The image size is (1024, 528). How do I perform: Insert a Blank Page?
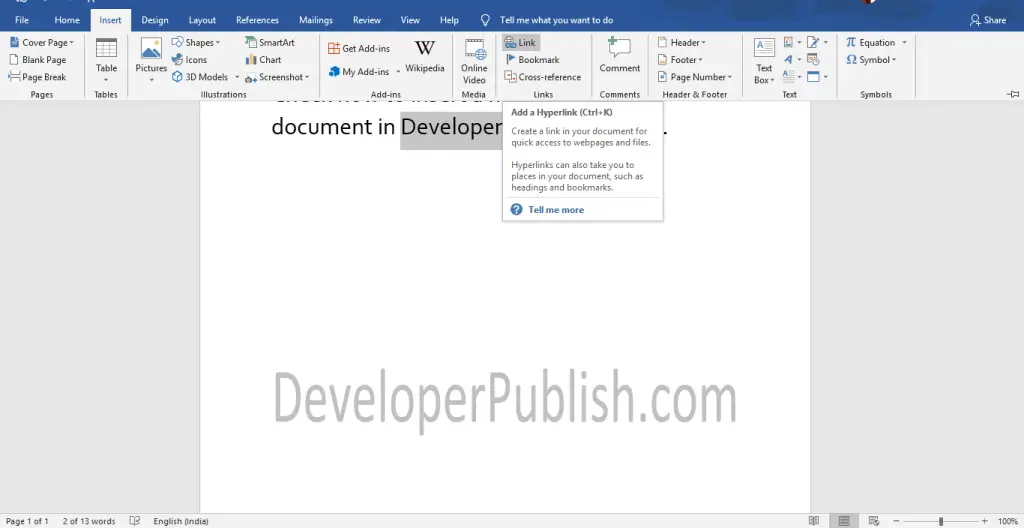(38, 59)
